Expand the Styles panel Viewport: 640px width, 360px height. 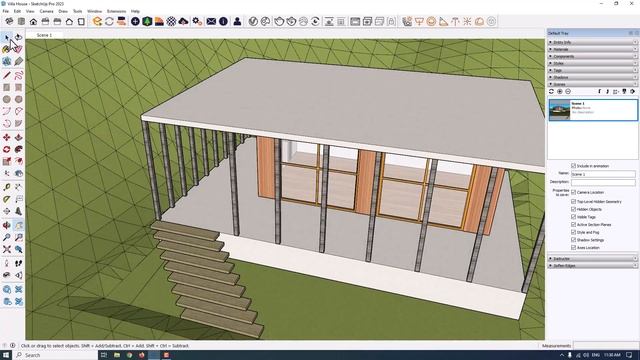tap(593, 63)
